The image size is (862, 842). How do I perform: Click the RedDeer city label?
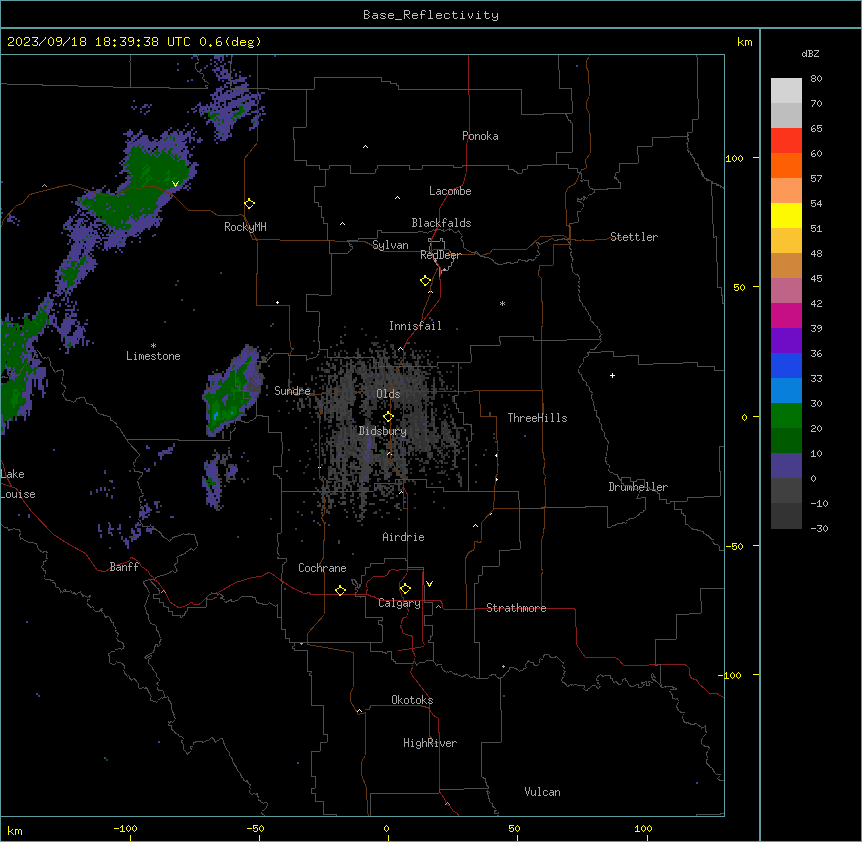coord(440,255)
